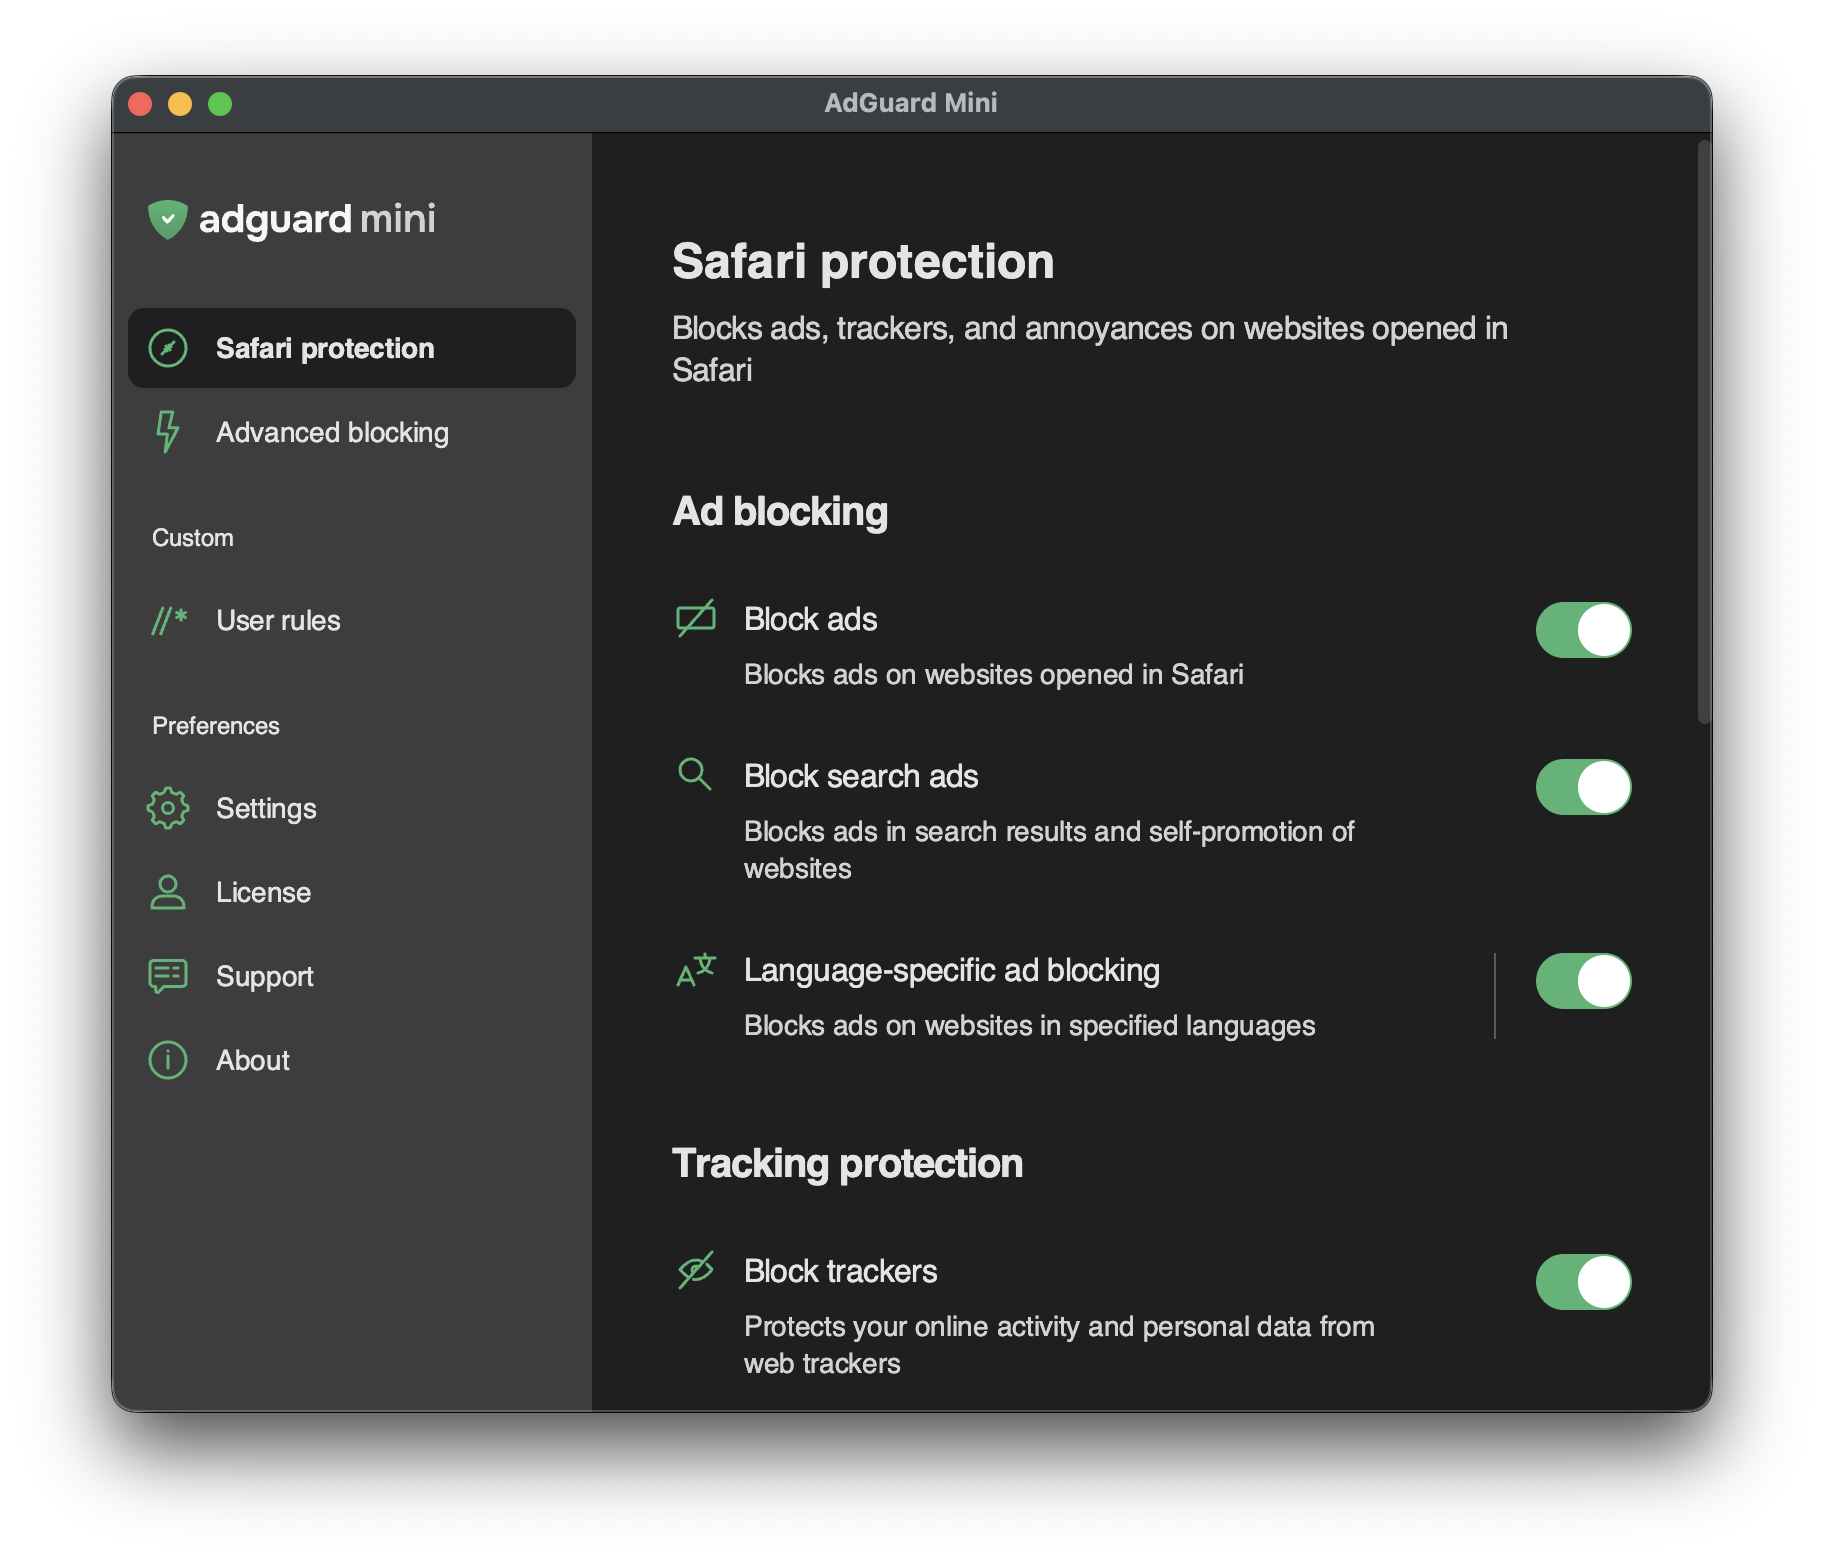Screen dimensions: 1824x1560
Task: Turn off the Block ads toggle
Action: point(1583,630)
